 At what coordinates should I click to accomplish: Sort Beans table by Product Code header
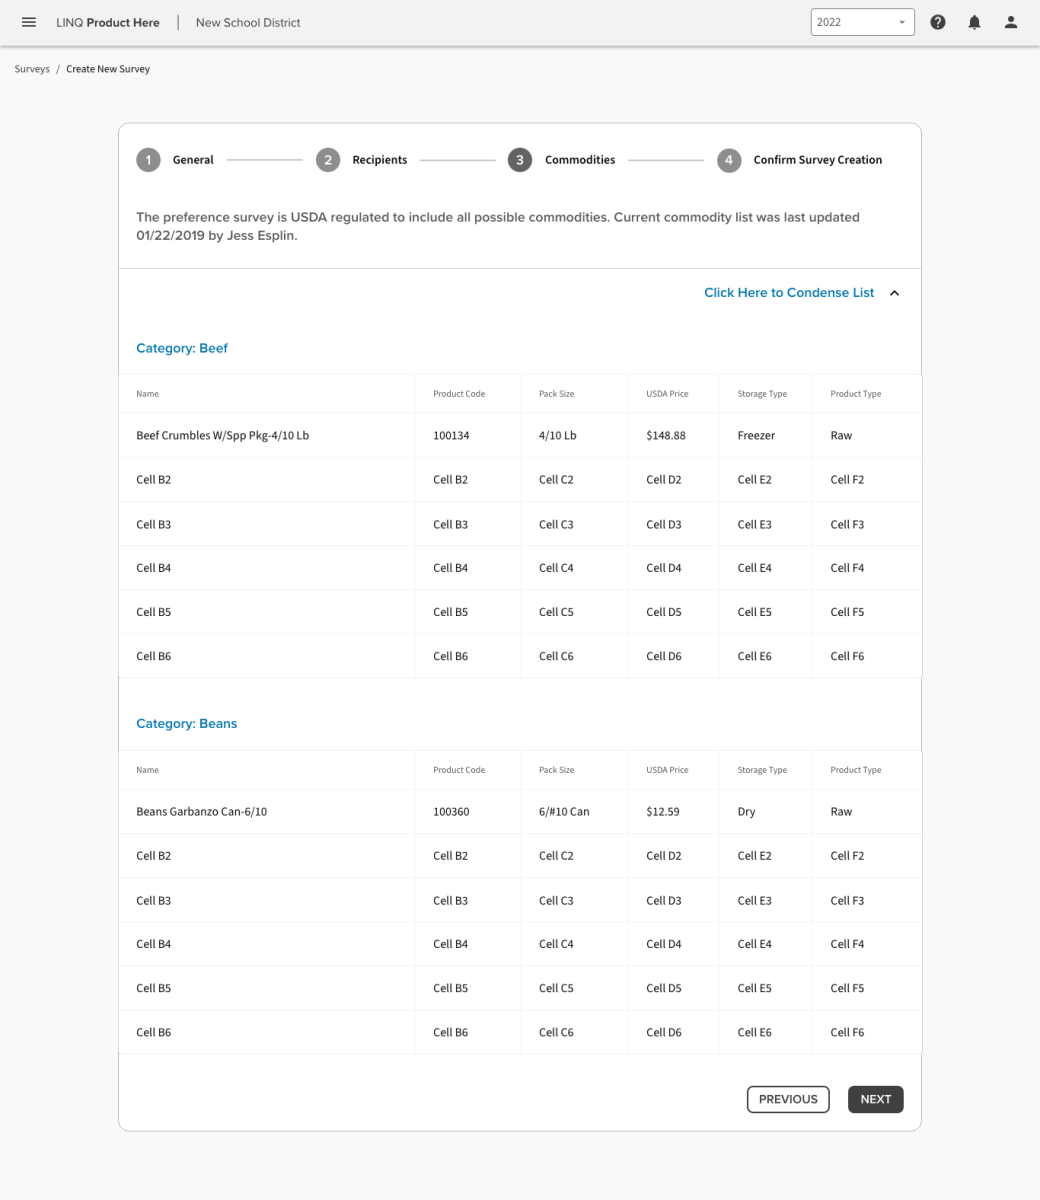pos(459,770)
